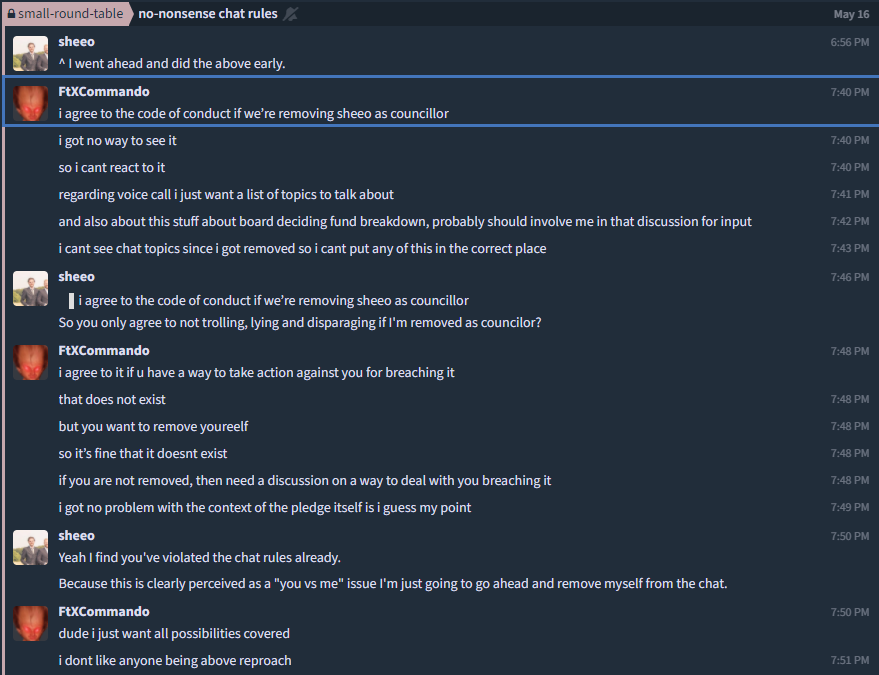Viewport: 879px width, 675px height.
Task: Open the no-nonsense chat rules topic
Action: pos(207,13)
